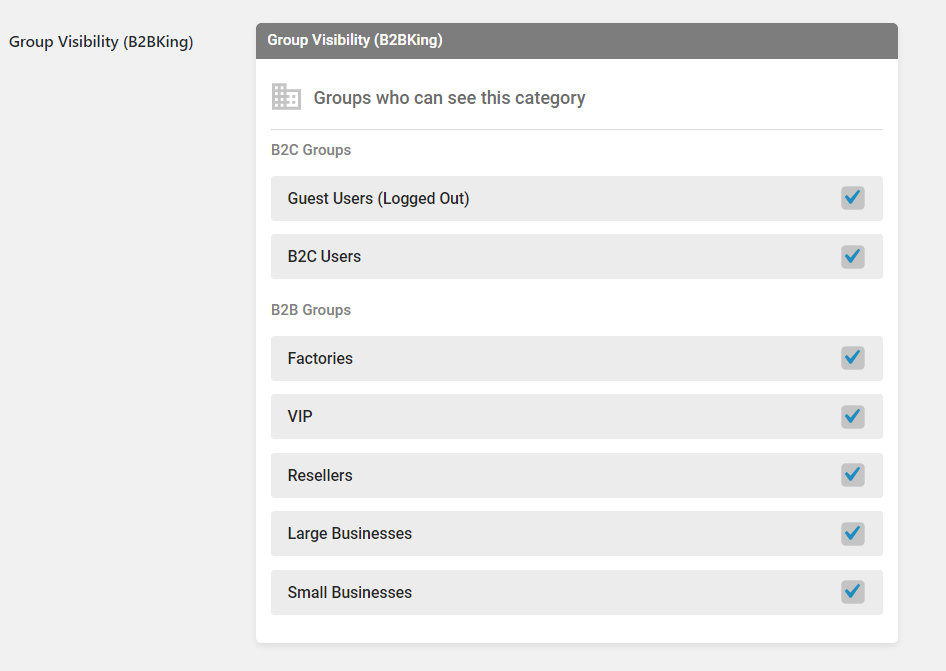Uncheck the Resellers checkbox
This screenshot has width=946, height=671.
pyautogui.click(x=852, y=475)
